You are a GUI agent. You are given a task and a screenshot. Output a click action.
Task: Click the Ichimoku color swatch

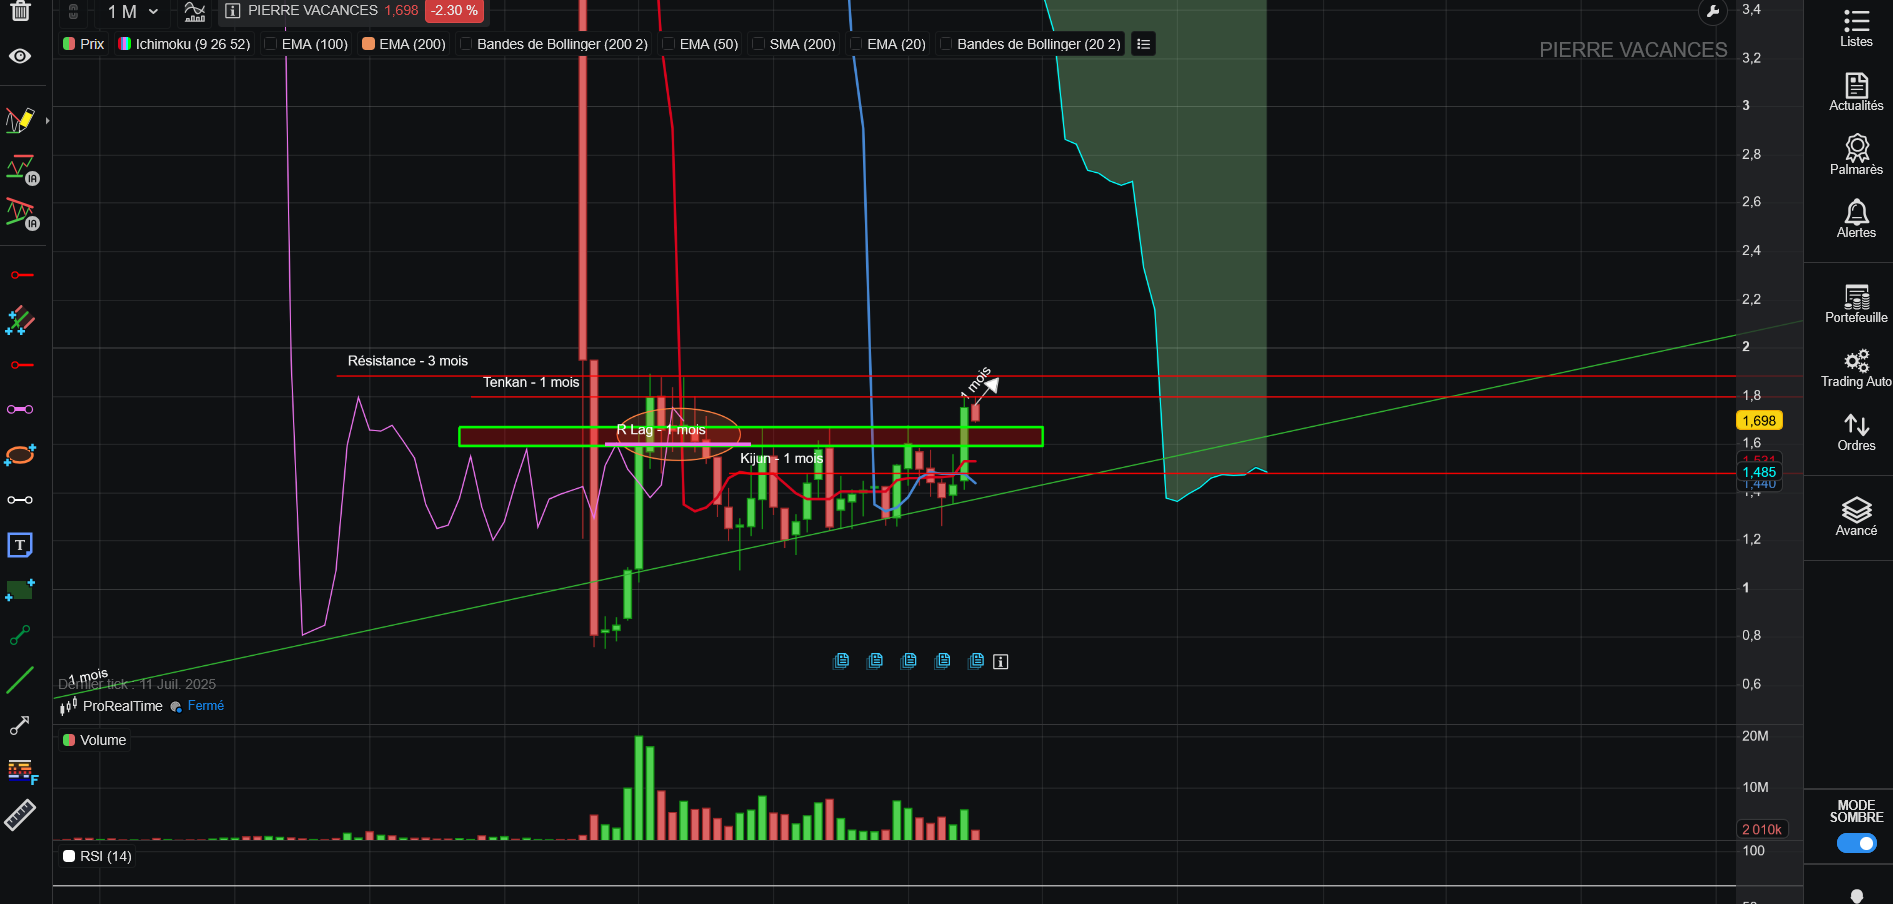[125, 44]
